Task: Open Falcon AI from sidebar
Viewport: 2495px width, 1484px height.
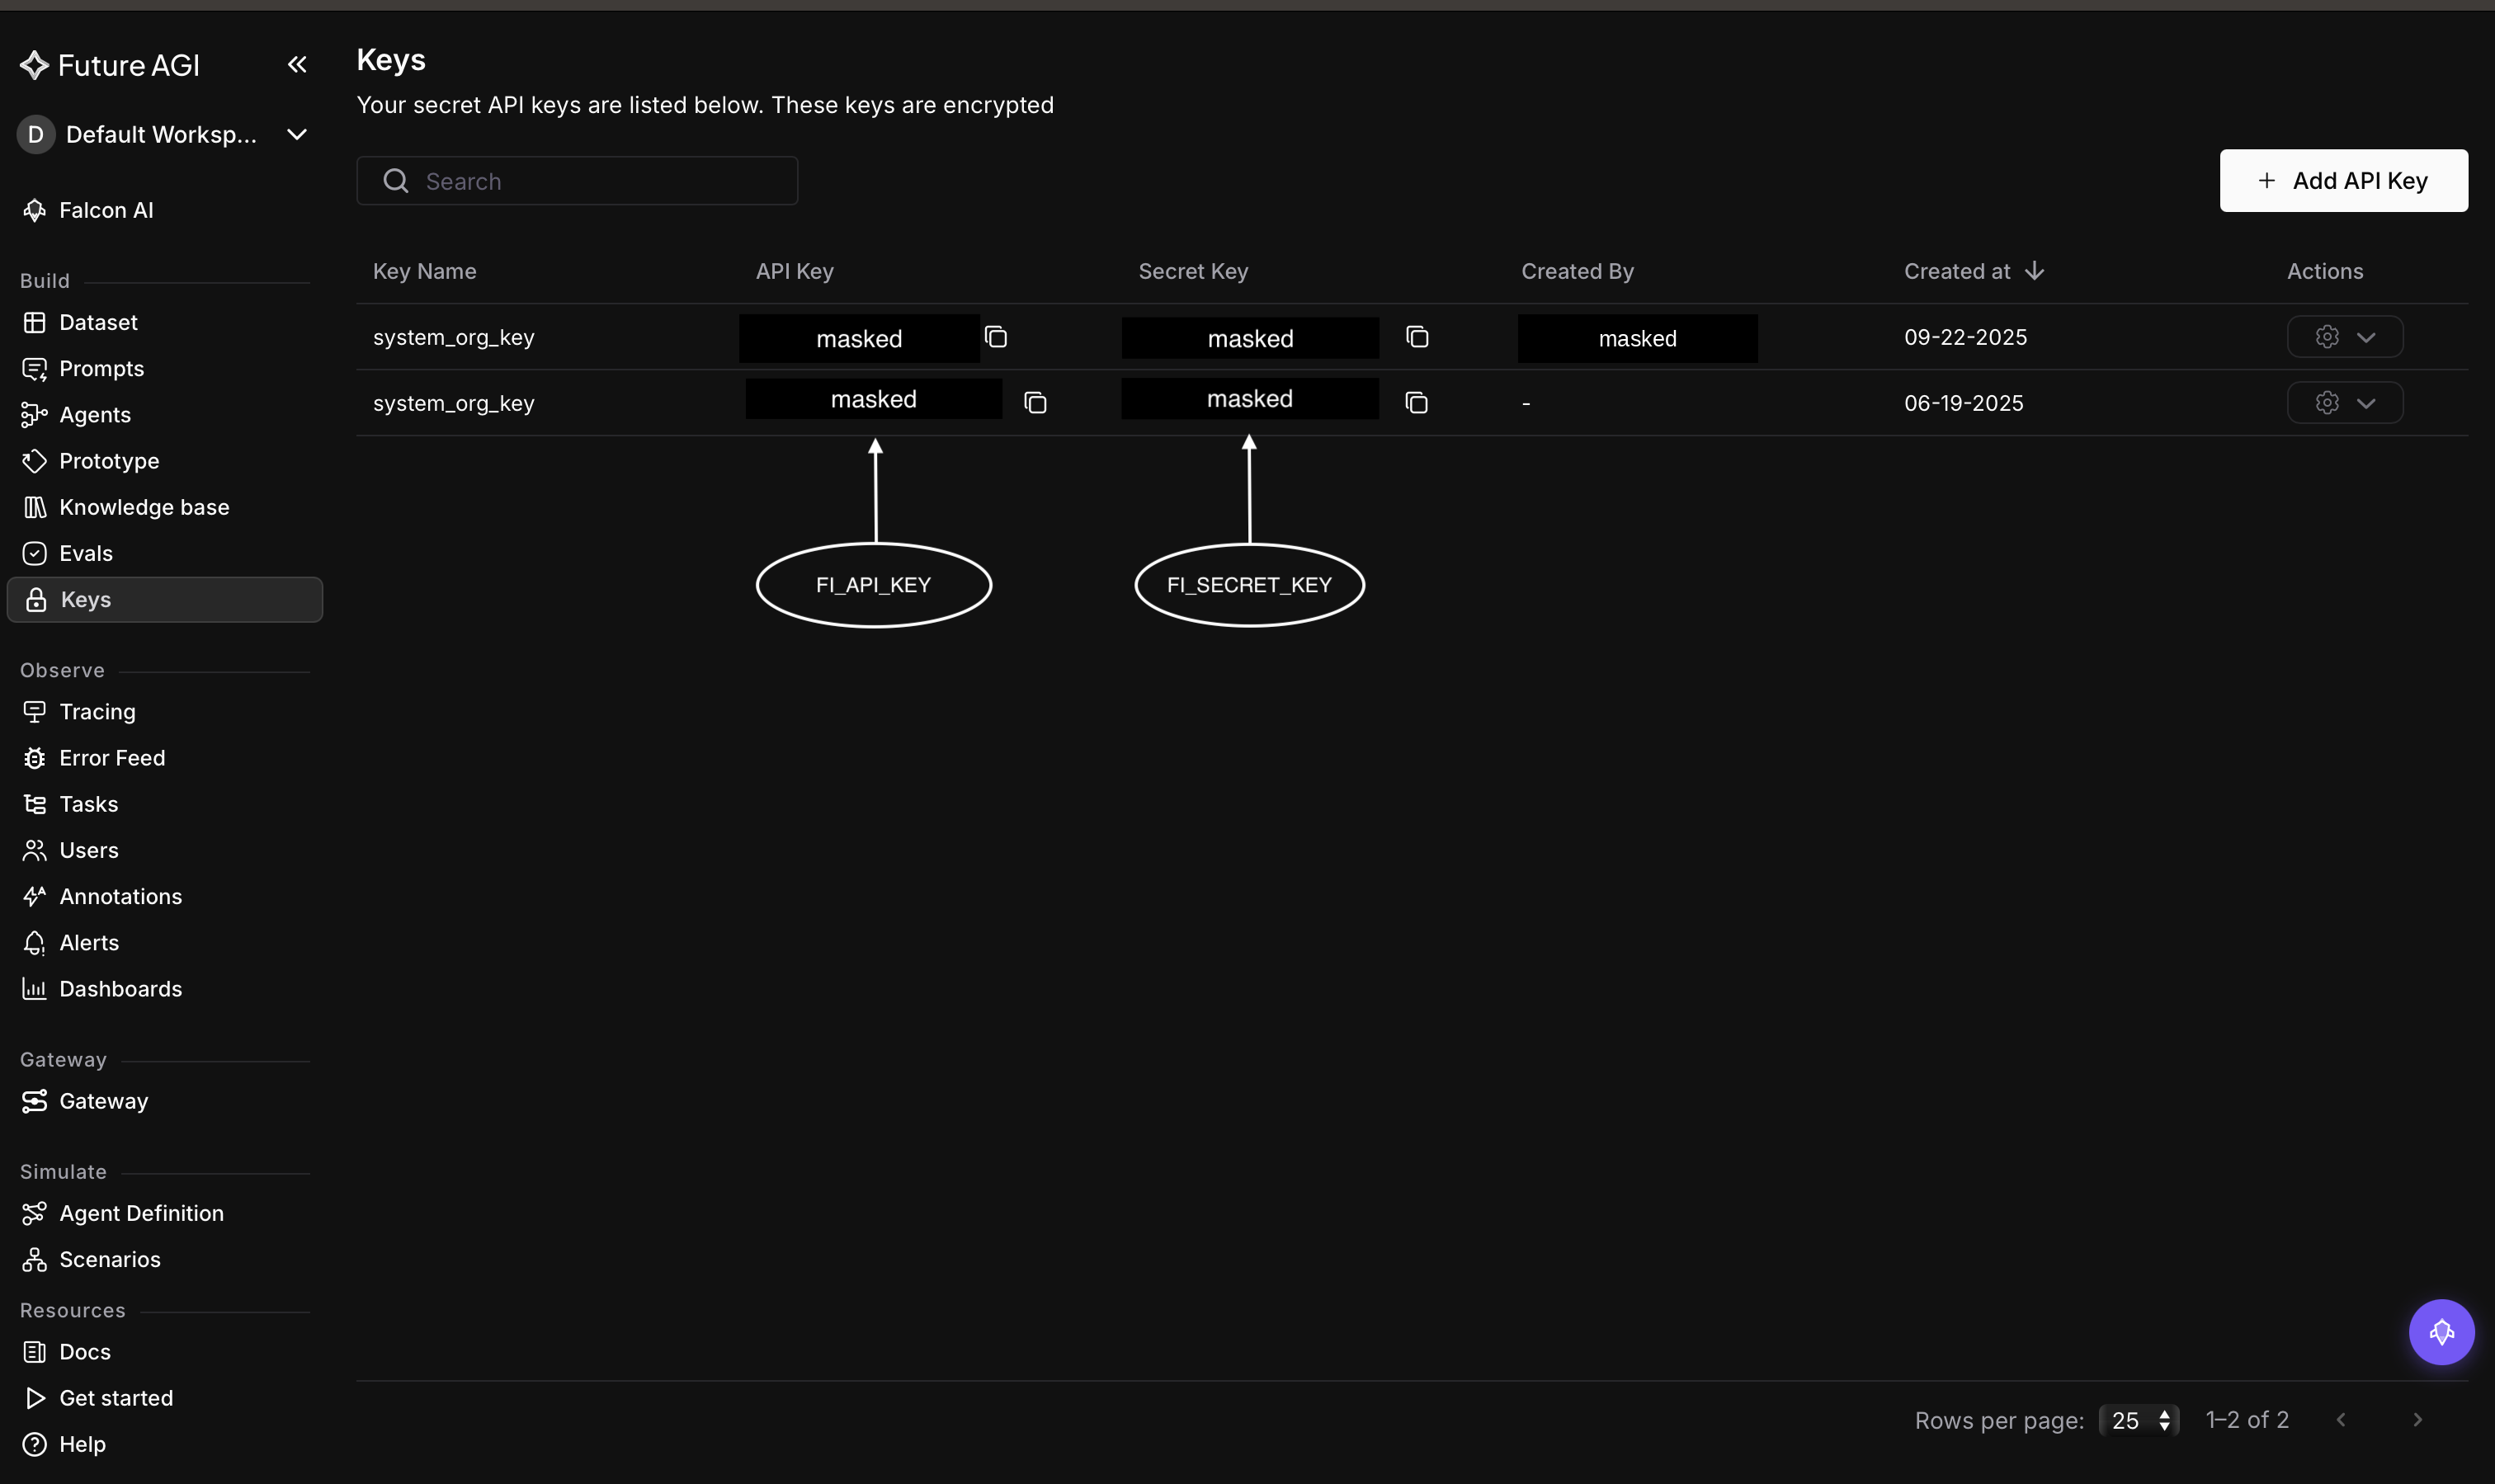Action: click(x=105, y=210)
